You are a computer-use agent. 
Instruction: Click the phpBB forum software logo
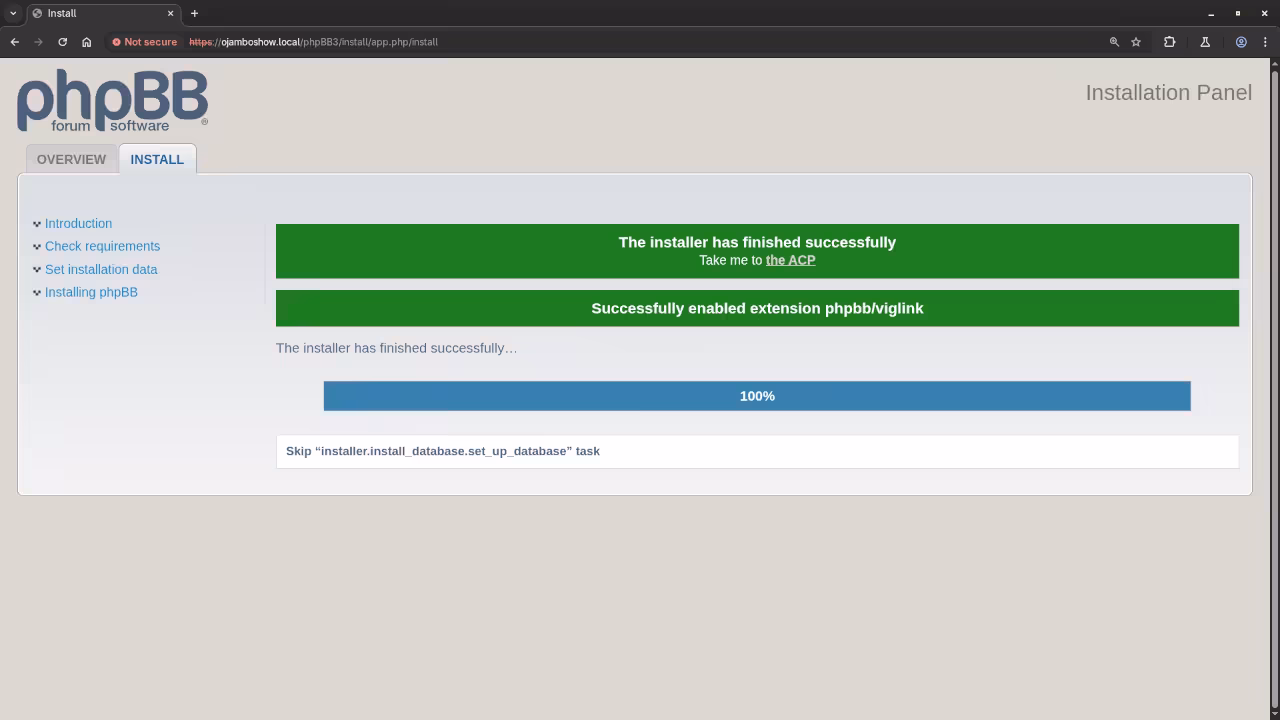coord(112,100)
